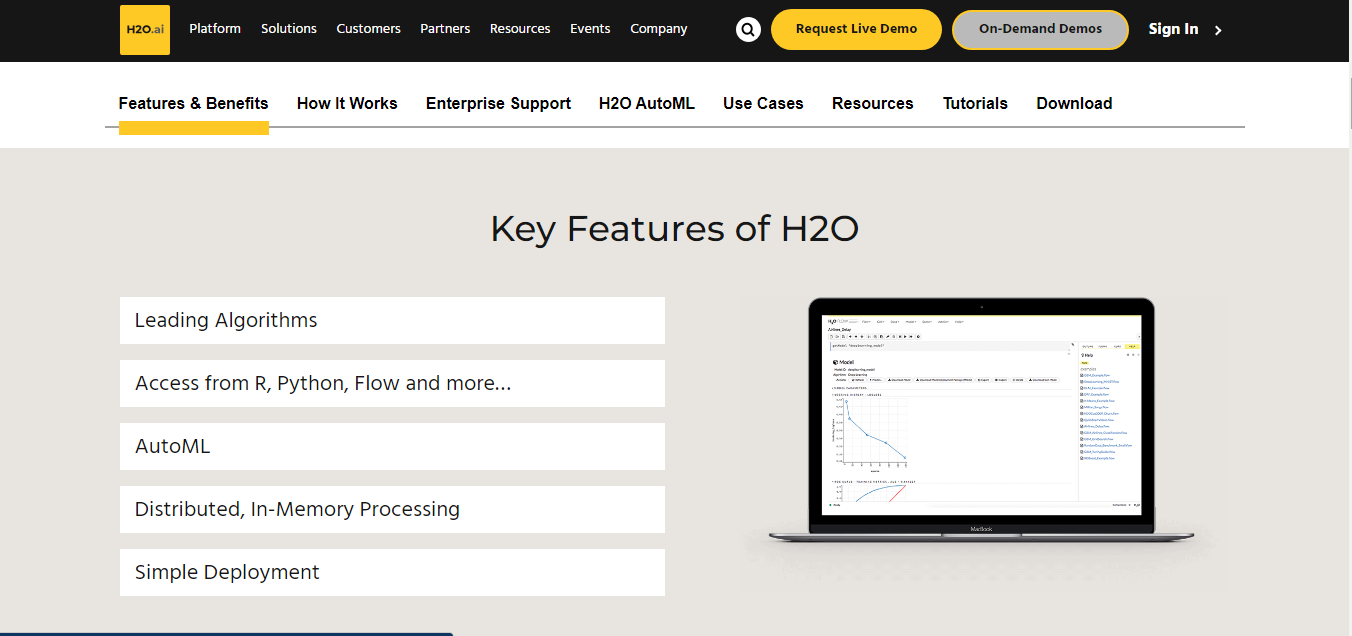
Task: Click the arrow next to Sign In
Action: [x=1218, y=30]
